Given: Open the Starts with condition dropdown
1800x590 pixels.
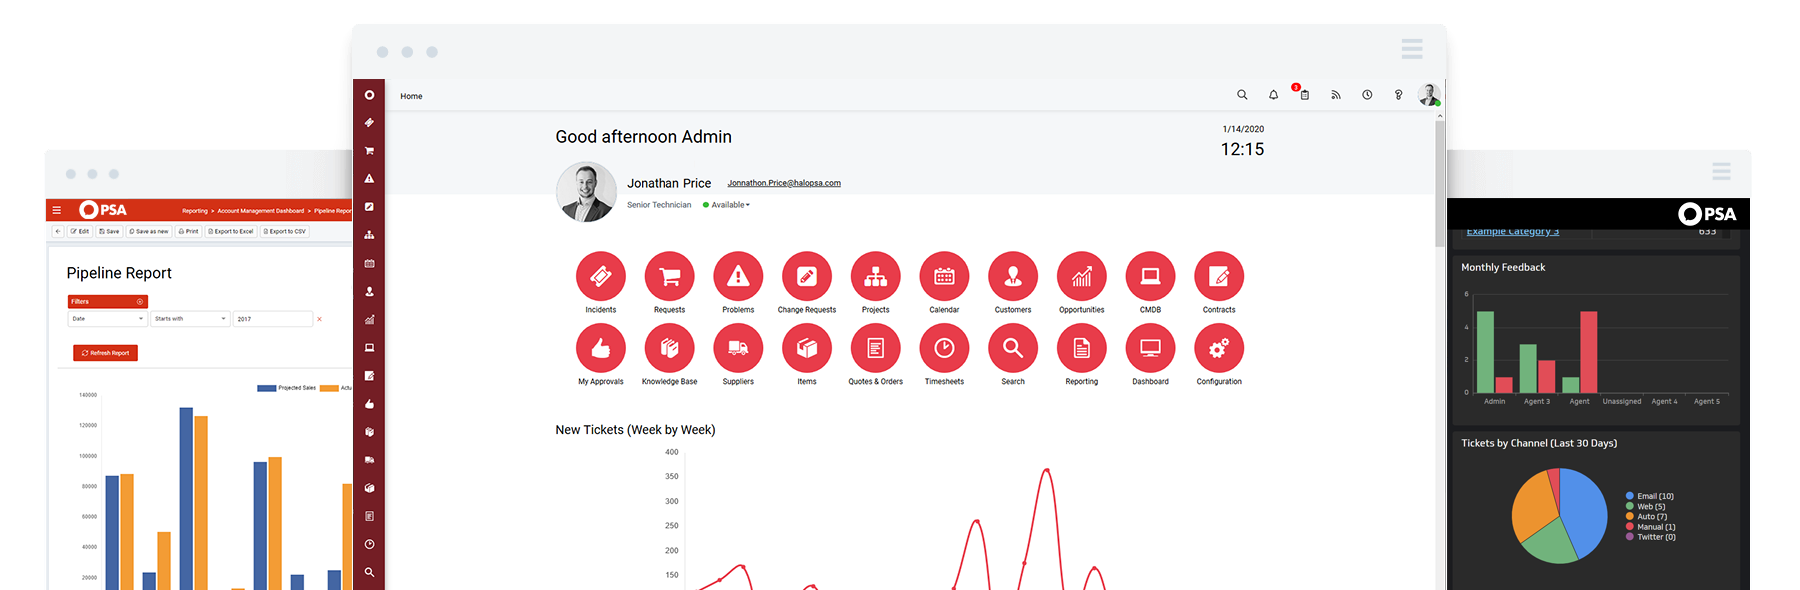Looking at the screenshot, I should (190, 319).
